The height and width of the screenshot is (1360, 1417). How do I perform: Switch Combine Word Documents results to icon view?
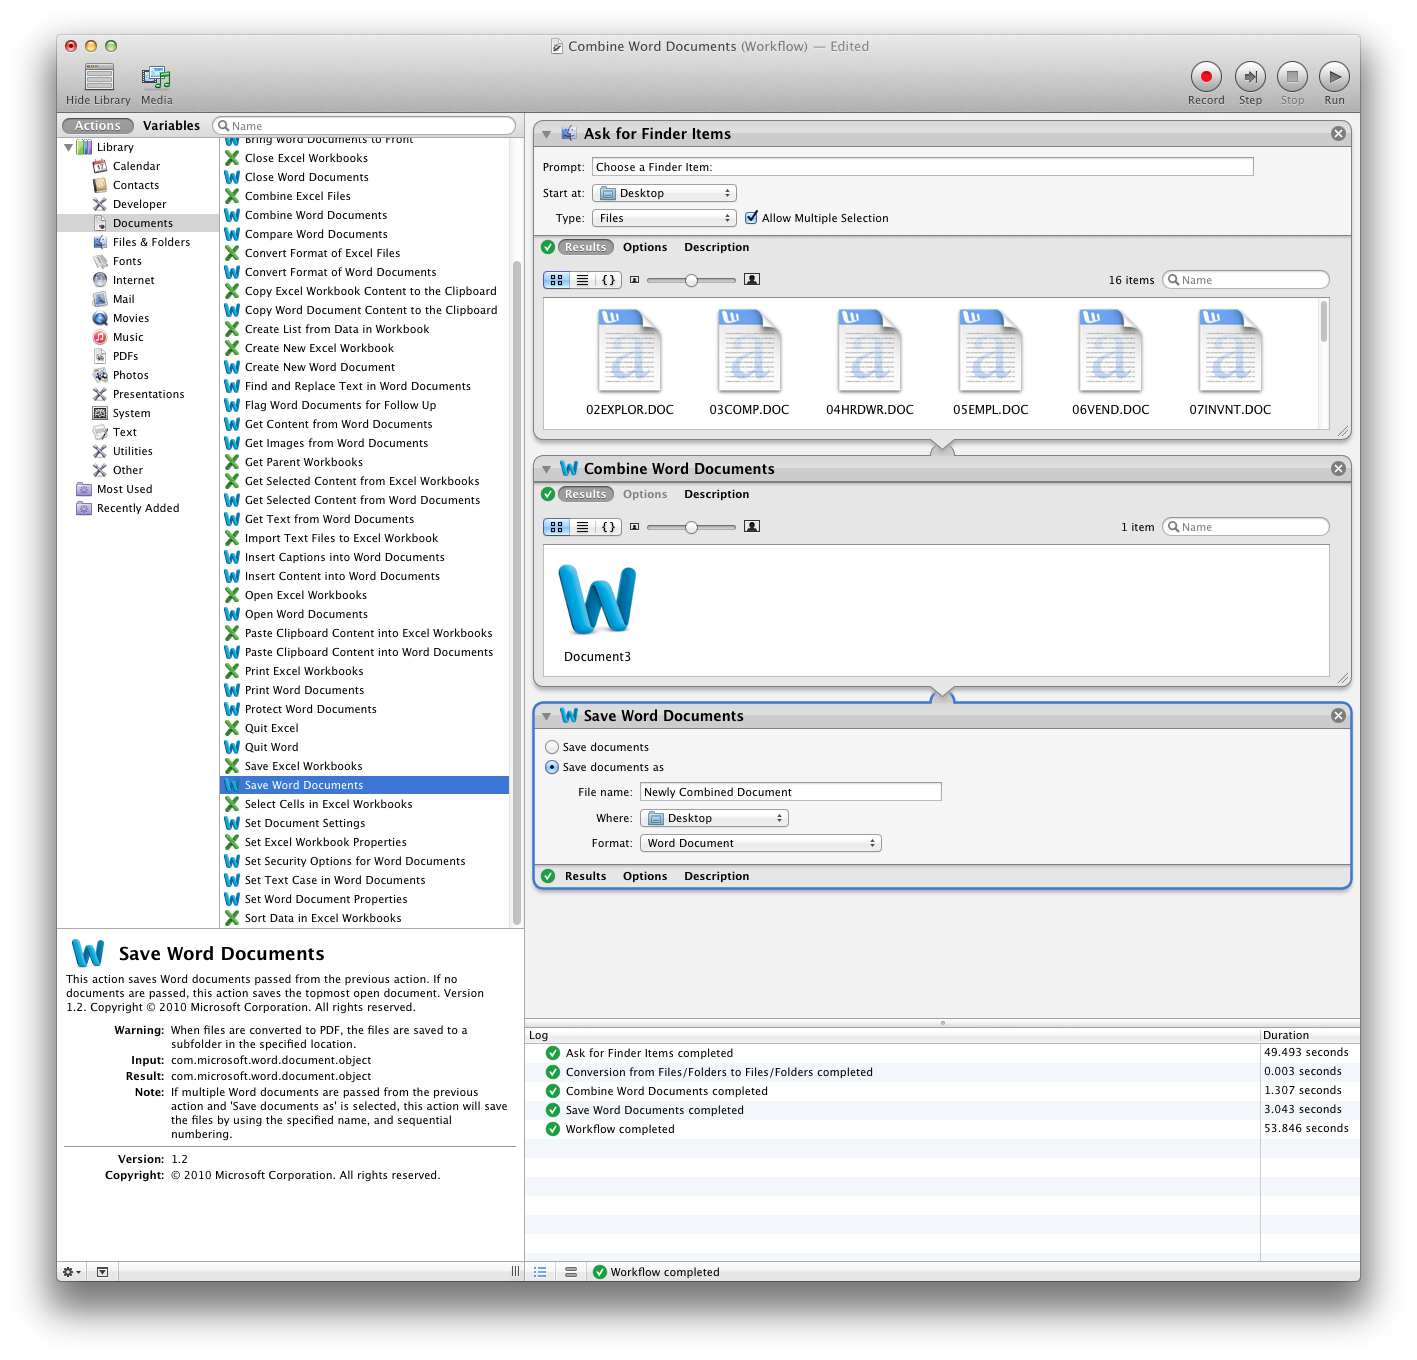click(557, 527)
